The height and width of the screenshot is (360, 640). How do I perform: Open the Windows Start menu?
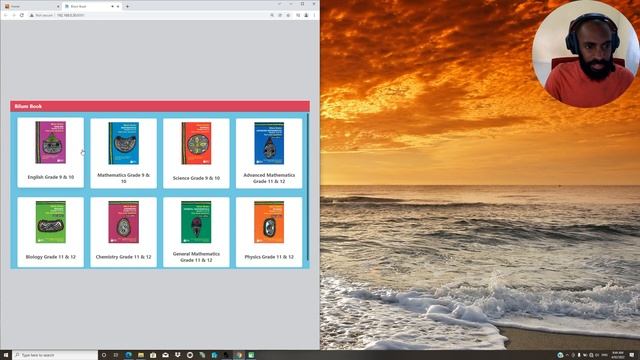(x=6, y=355)
